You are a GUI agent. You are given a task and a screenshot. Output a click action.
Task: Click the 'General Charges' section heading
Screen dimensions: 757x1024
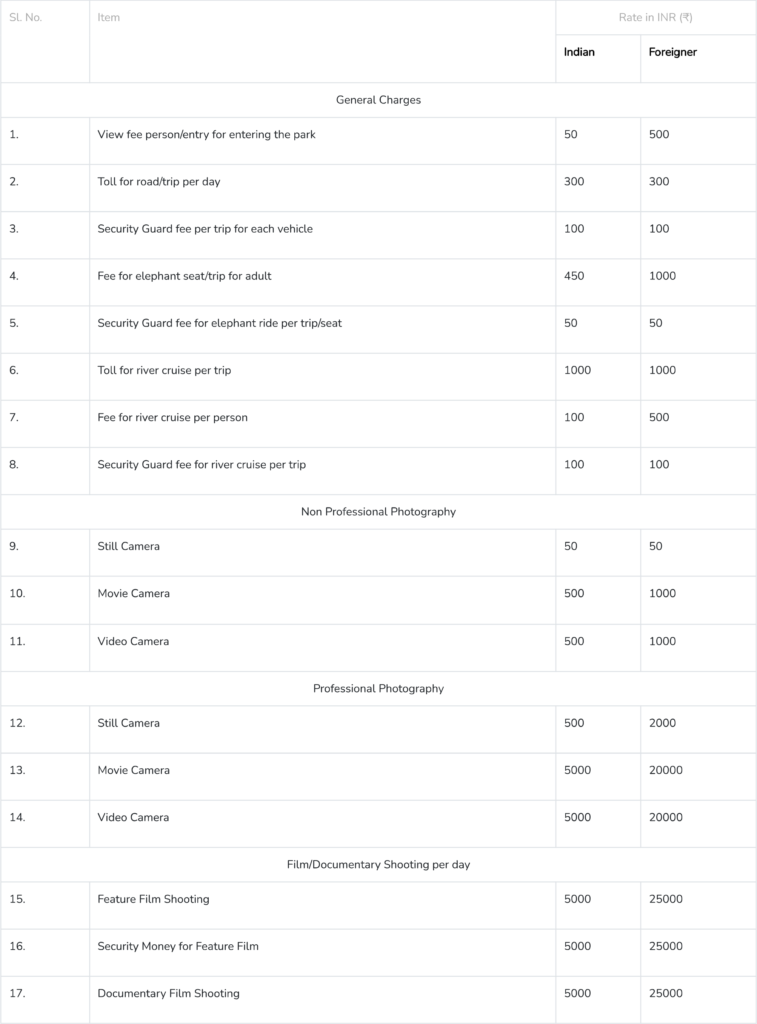coord(378,100)
